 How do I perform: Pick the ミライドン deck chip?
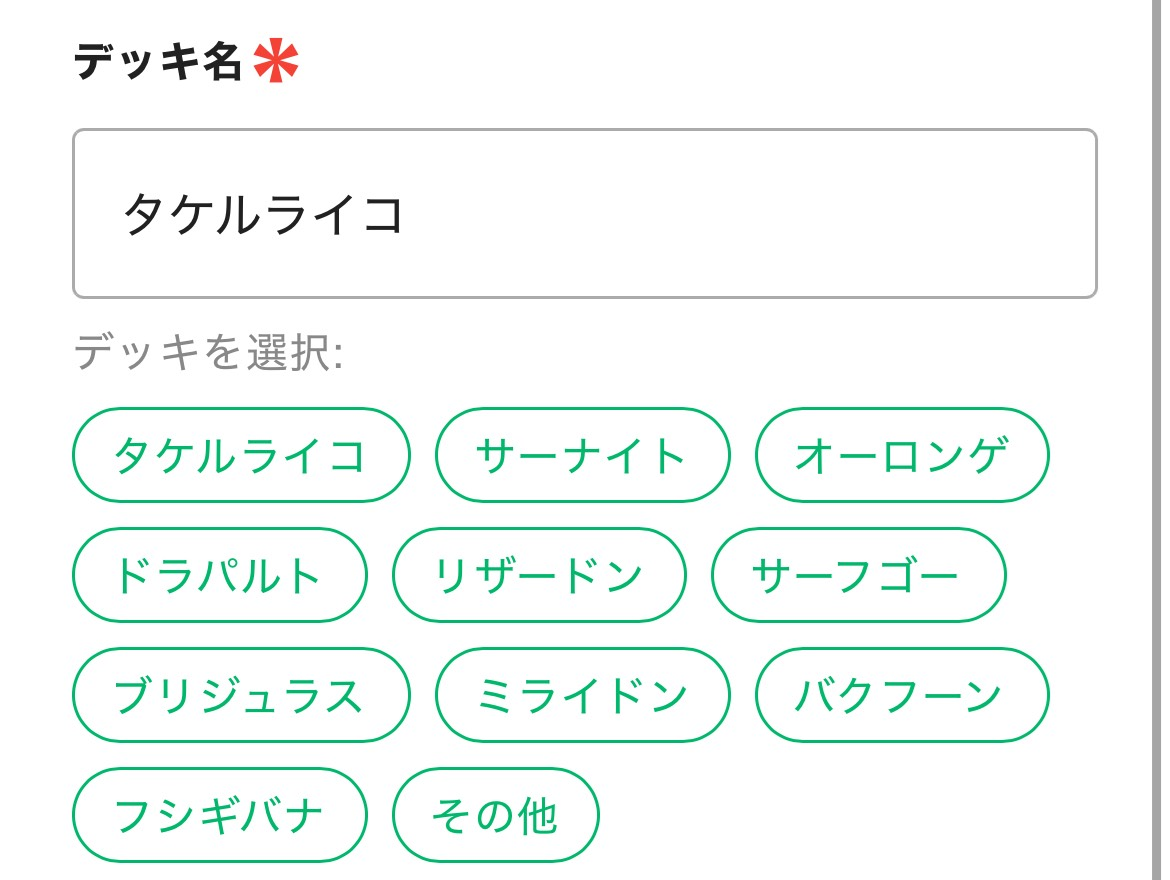[582, 696]
